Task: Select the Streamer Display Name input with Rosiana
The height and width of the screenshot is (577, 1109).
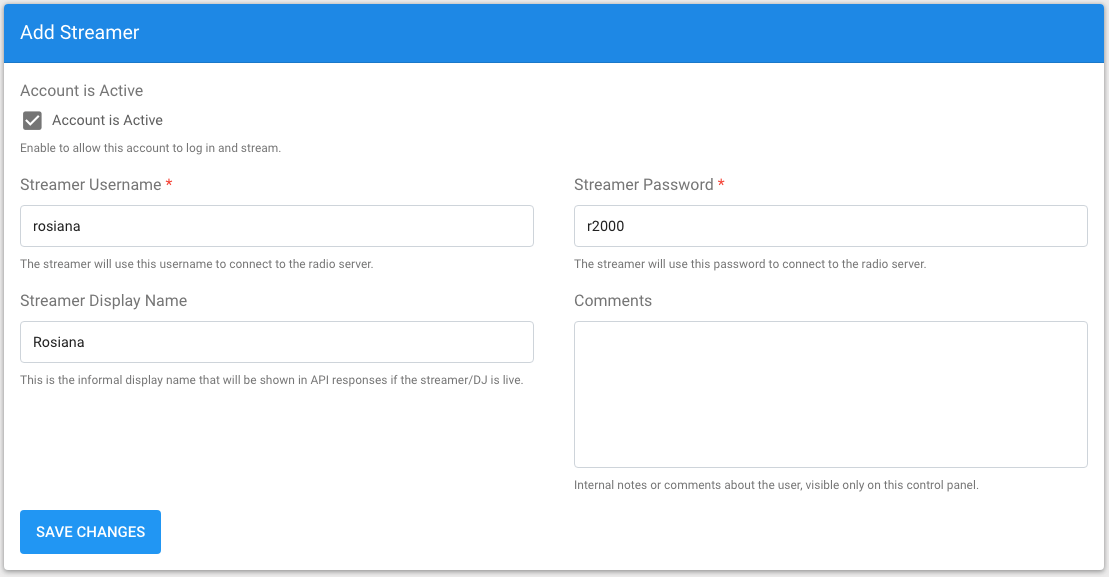Action: pyautogui.click(x=277, y=342)
